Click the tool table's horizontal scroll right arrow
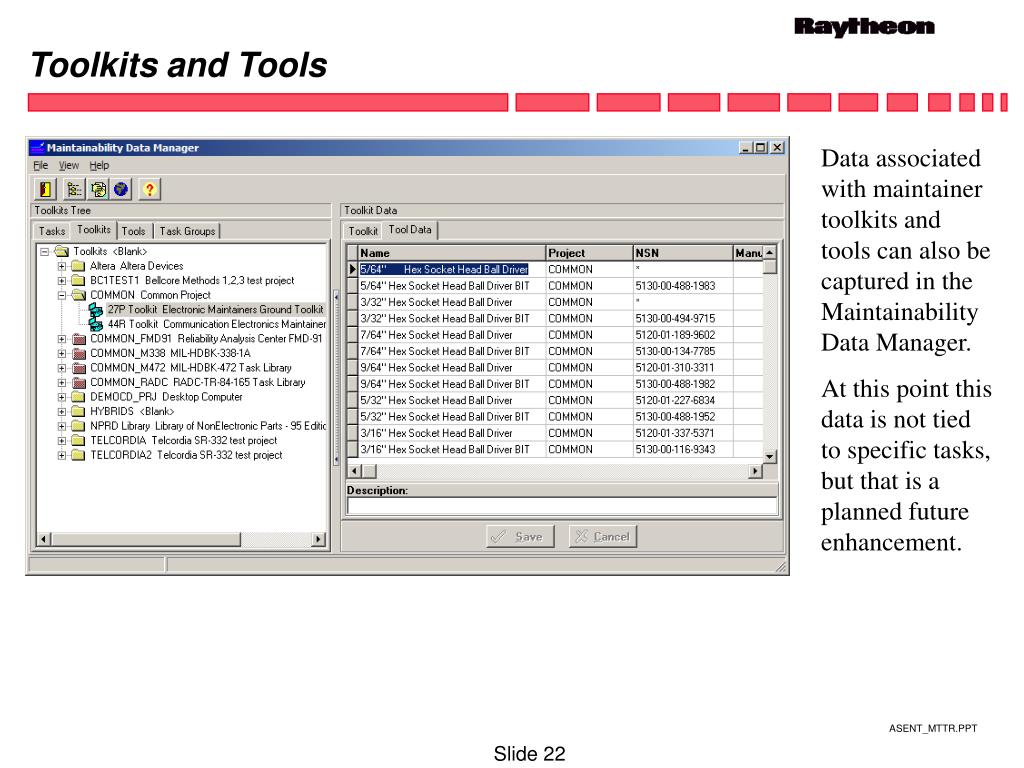The image size is (1024, 768). tap(756, 471)
